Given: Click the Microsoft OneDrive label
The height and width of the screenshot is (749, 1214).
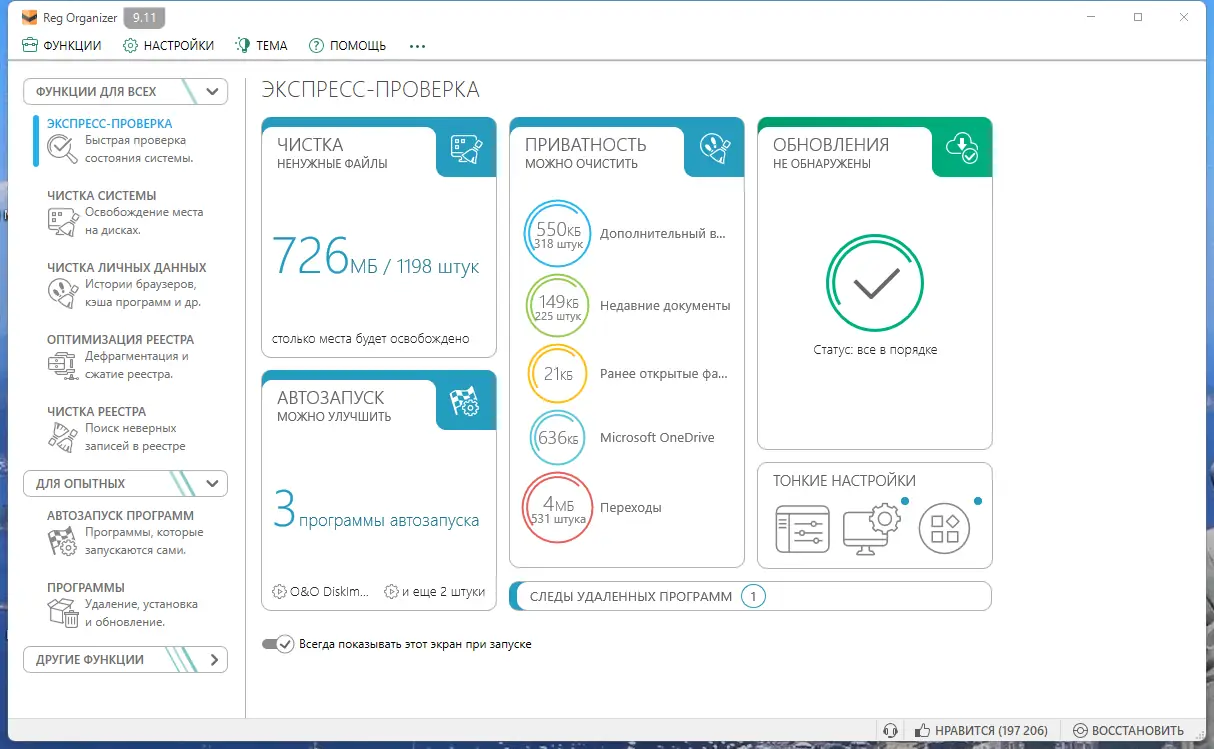Looking at the screenshot, I should 657,438.
